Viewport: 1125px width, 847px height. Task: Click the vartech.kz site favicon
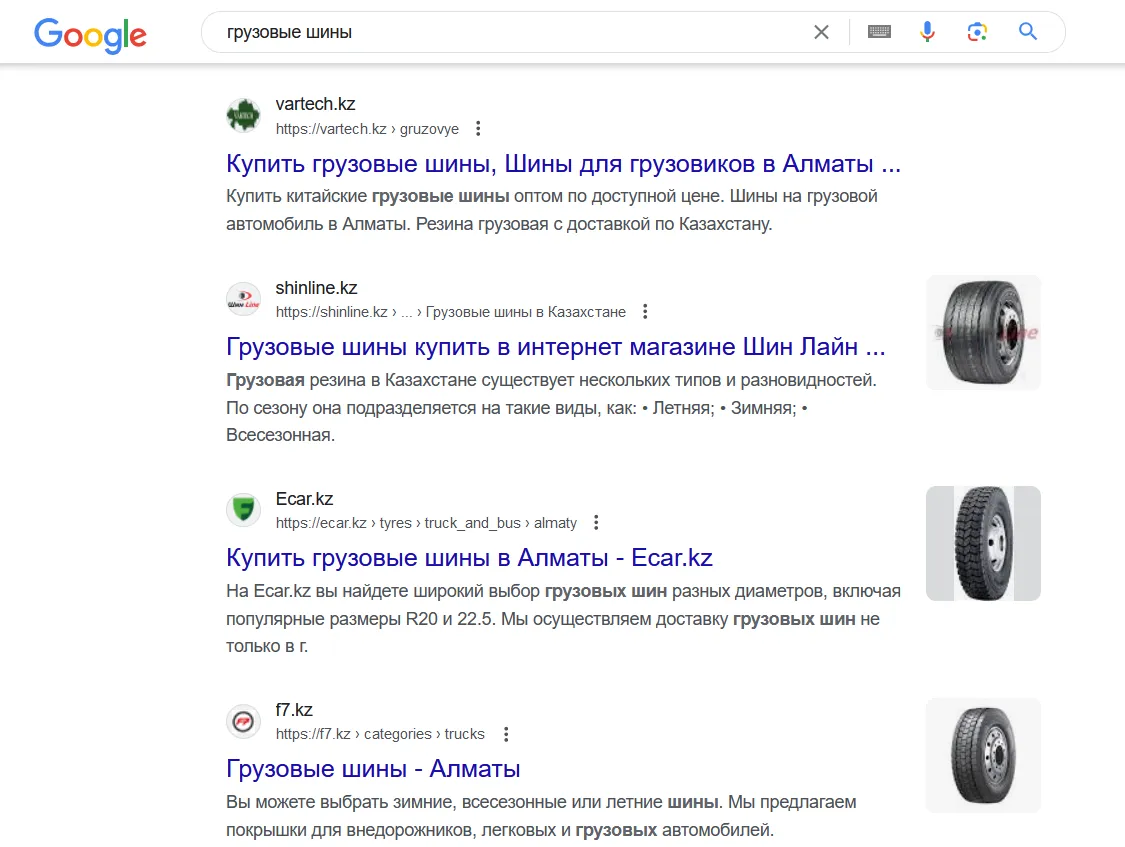(x=243, y=115)
